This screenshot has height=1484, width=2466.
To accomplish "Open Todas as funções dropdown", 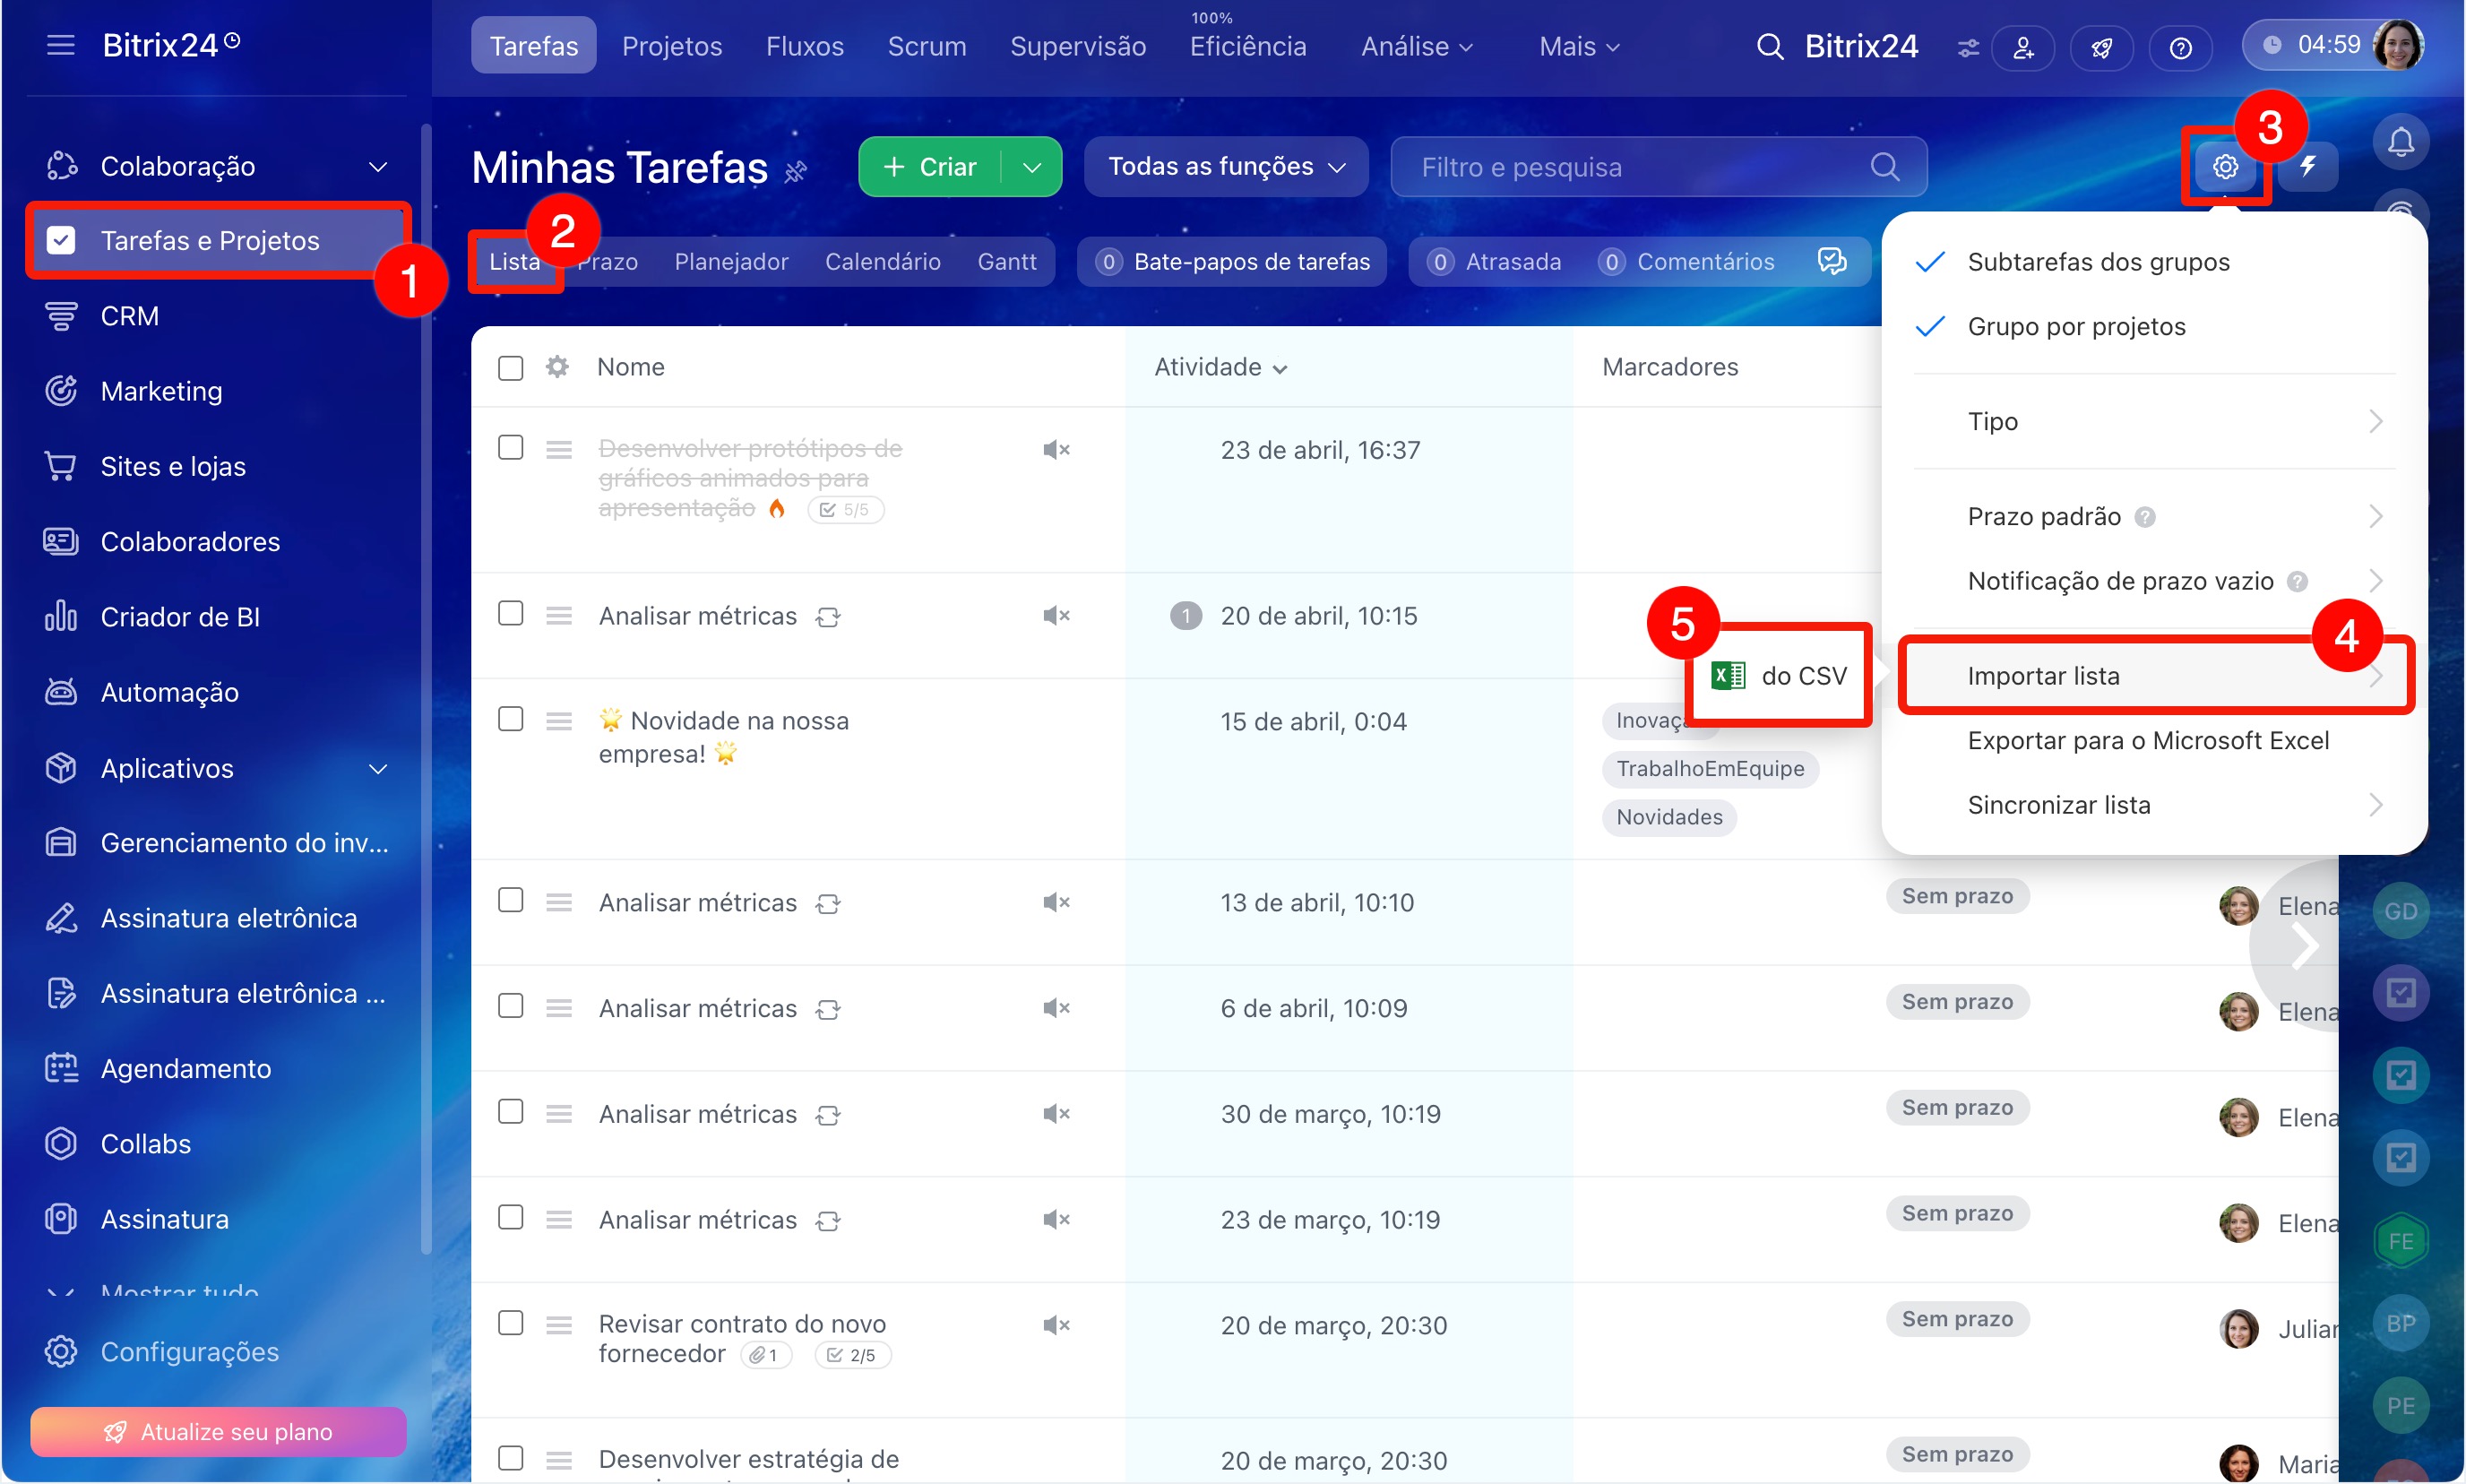I will pyautogui.click(x=1226, y=166).
